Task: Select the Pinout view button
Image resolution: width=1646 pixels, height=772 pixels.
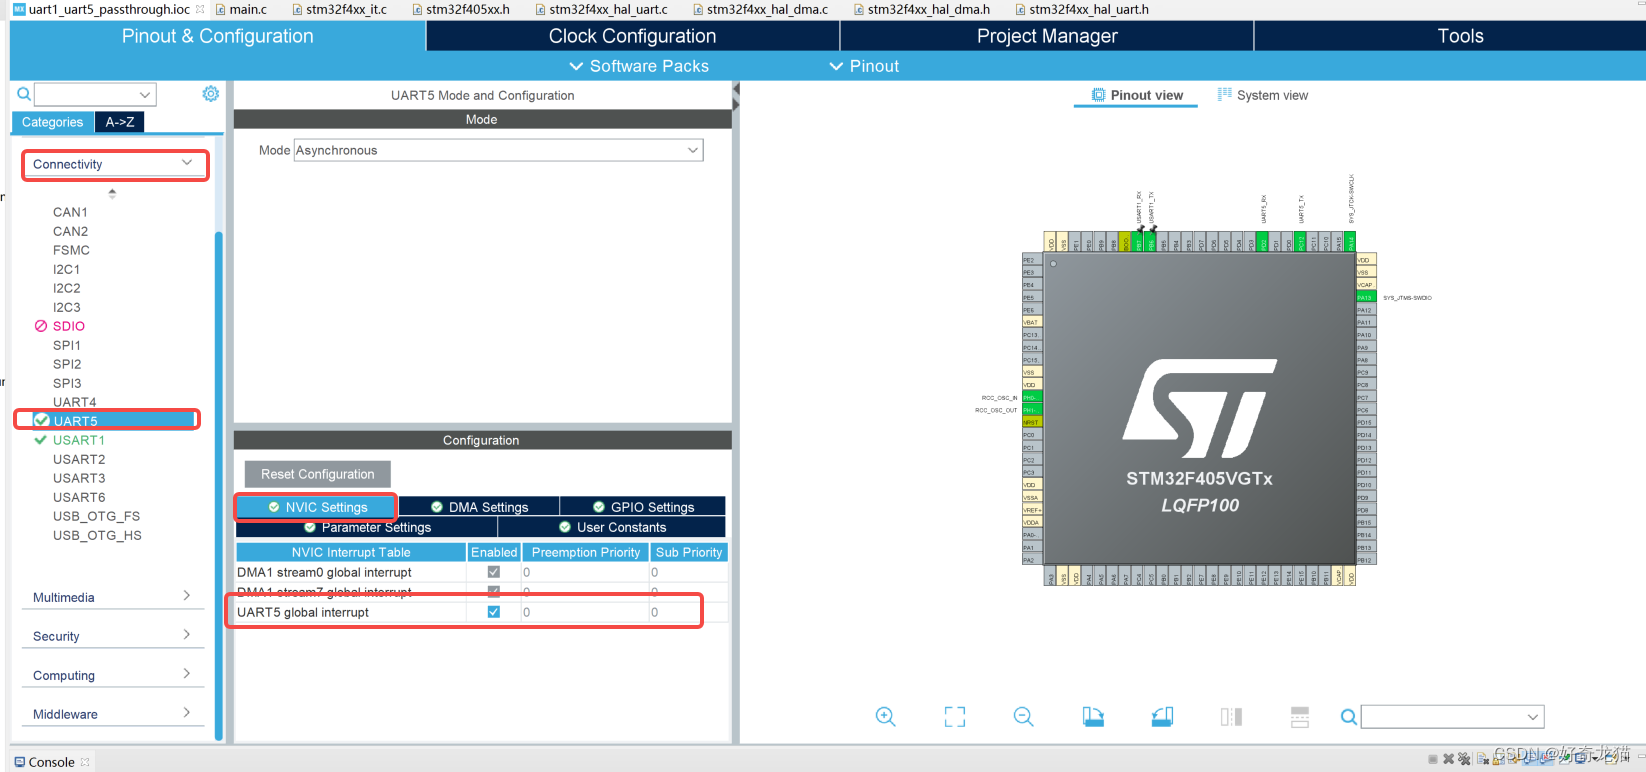Action: pyautogui.click(x=1137, y=95)
